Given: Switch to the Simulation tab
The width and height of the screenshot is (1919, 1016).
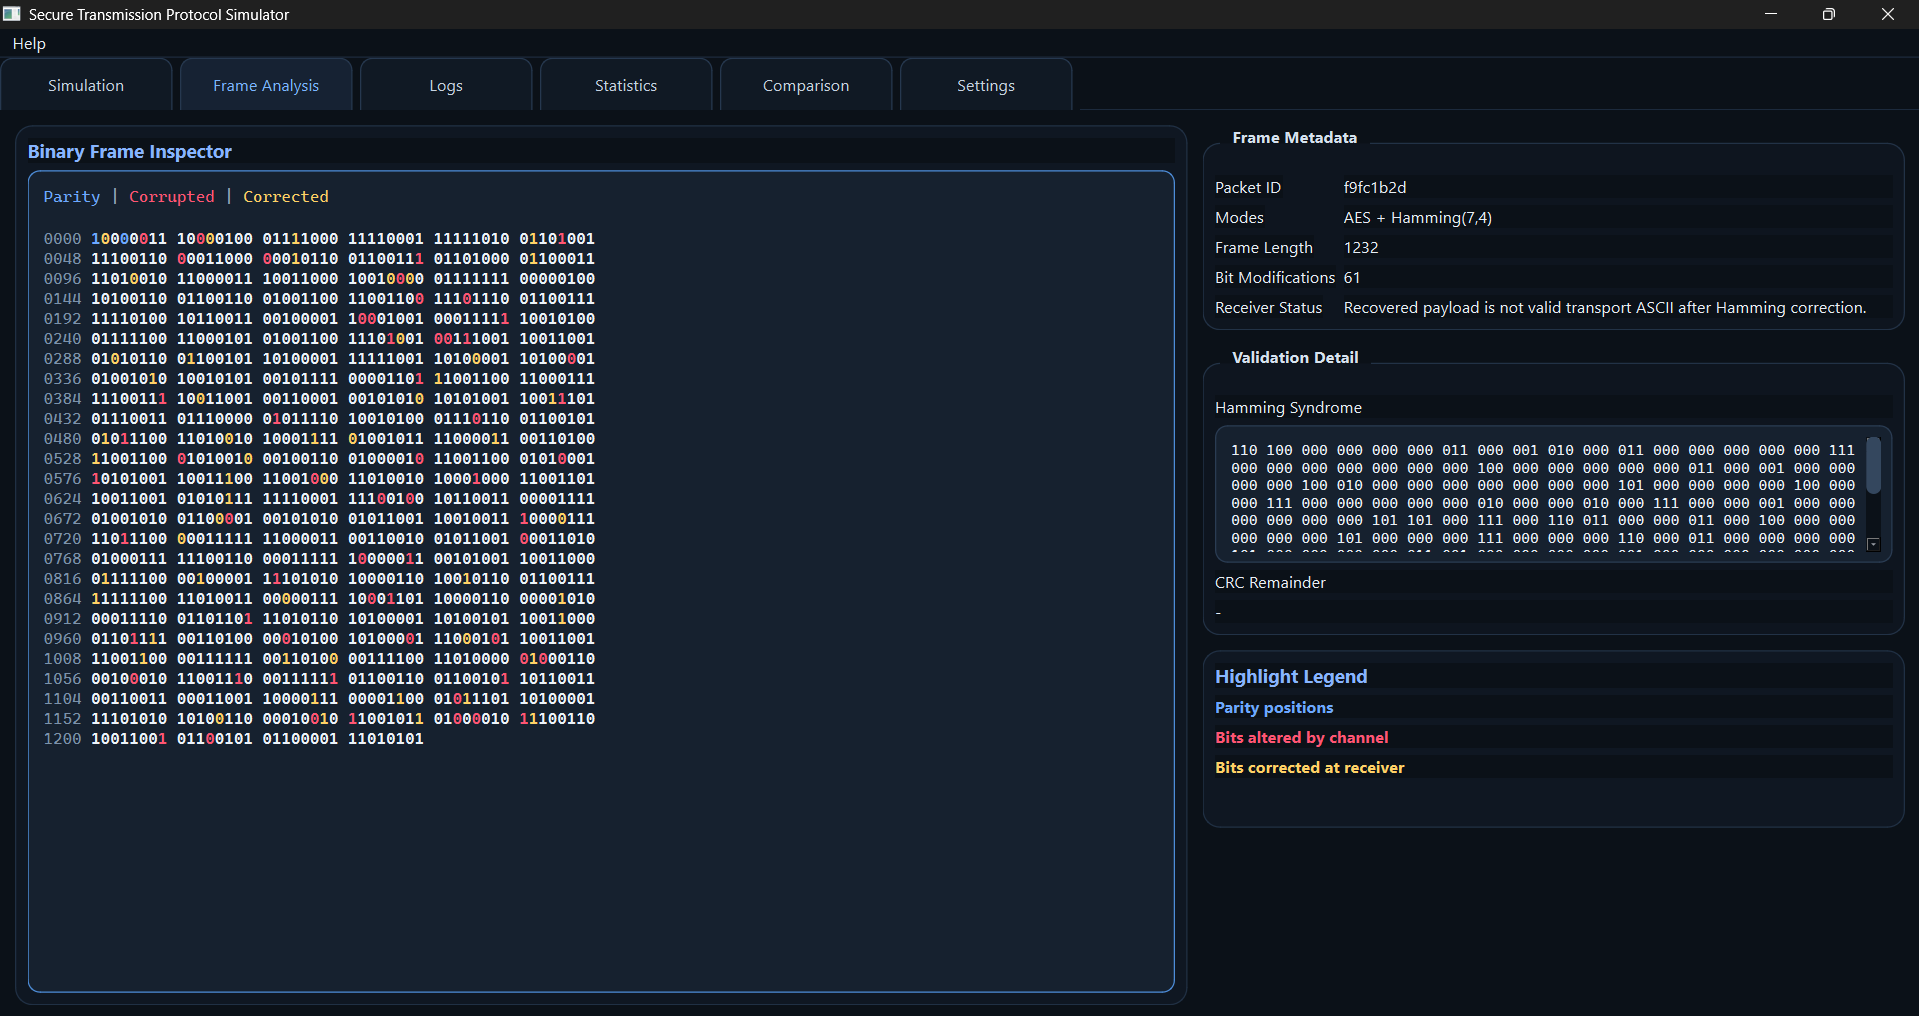Looking at the screenshot, I should (x=86, y=85).
